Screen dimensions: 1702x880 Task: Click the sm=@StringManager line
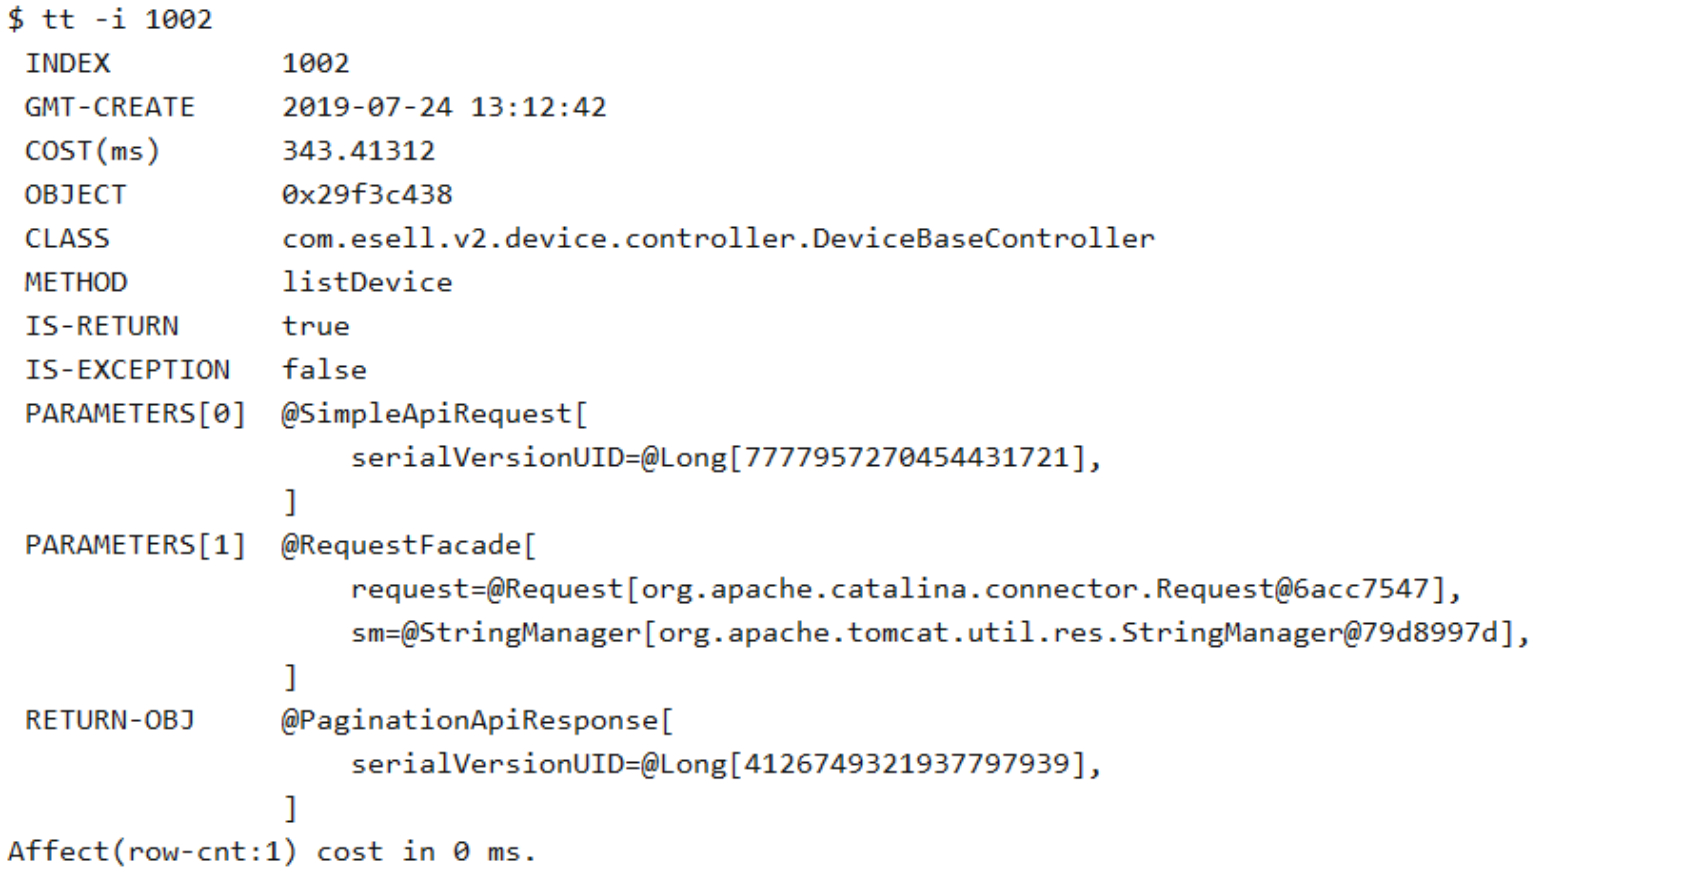[x=940, y=633]
